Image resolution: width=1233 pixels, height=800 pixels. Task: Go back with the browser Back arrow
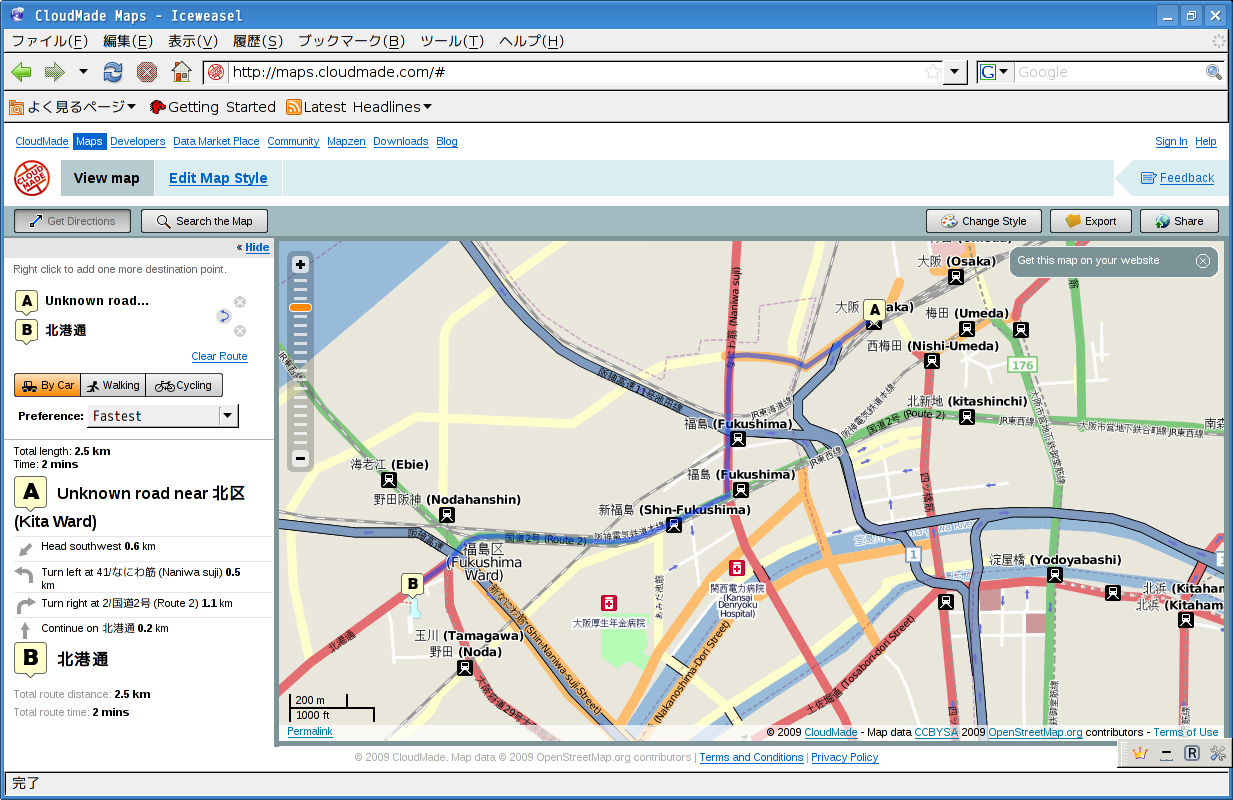click(22, 72)
